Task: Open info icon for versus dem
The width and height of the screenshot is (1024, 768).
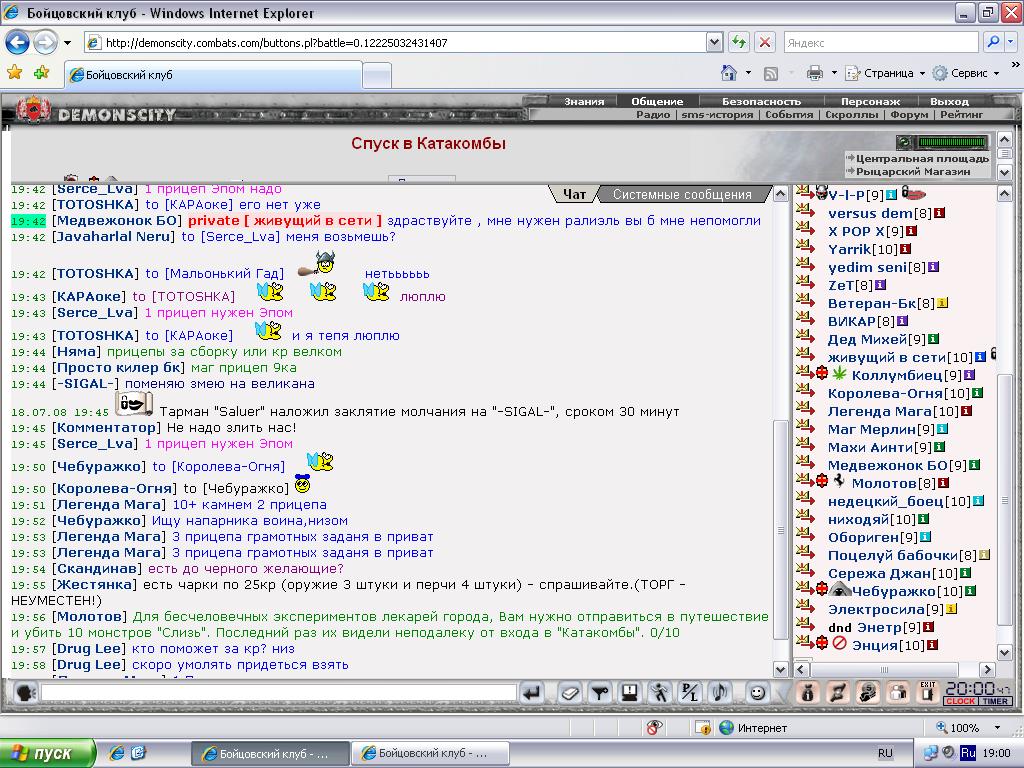Action: [x=939, y=214]
